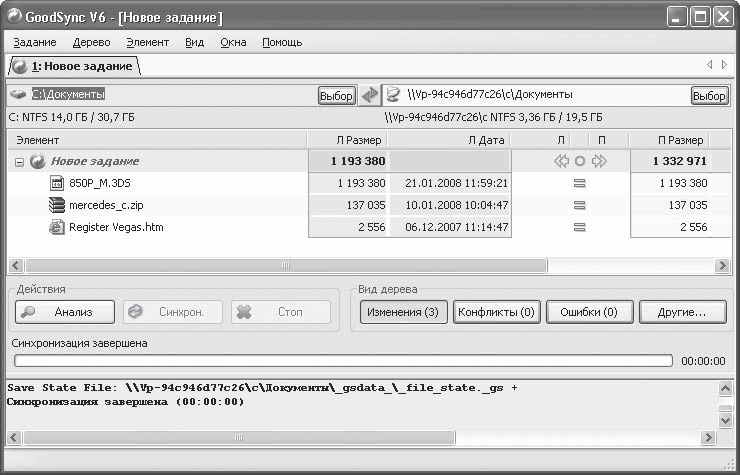
Task: Click the file list horizontal scrollbar thumb
Action: 286,265
